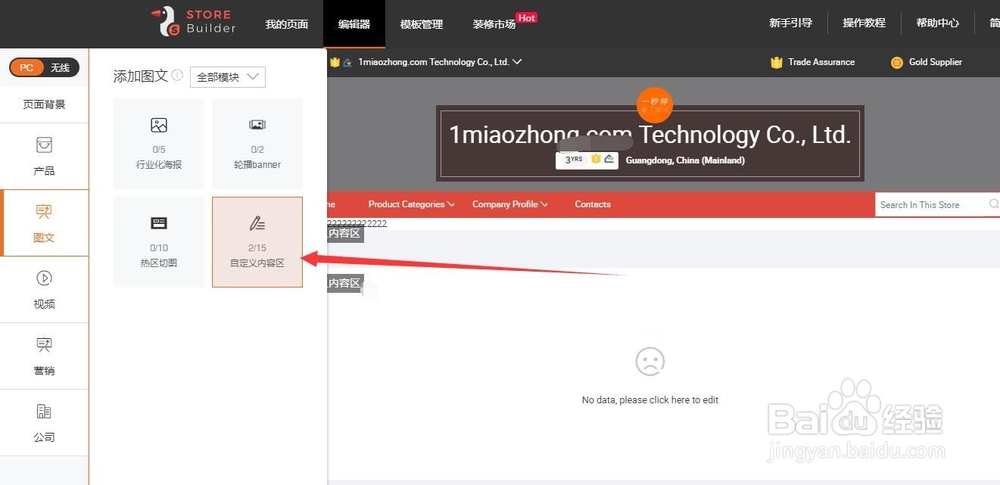Add the 轮播banner module
Viewport: 1000px width, 485px height.
coord(257,144)
